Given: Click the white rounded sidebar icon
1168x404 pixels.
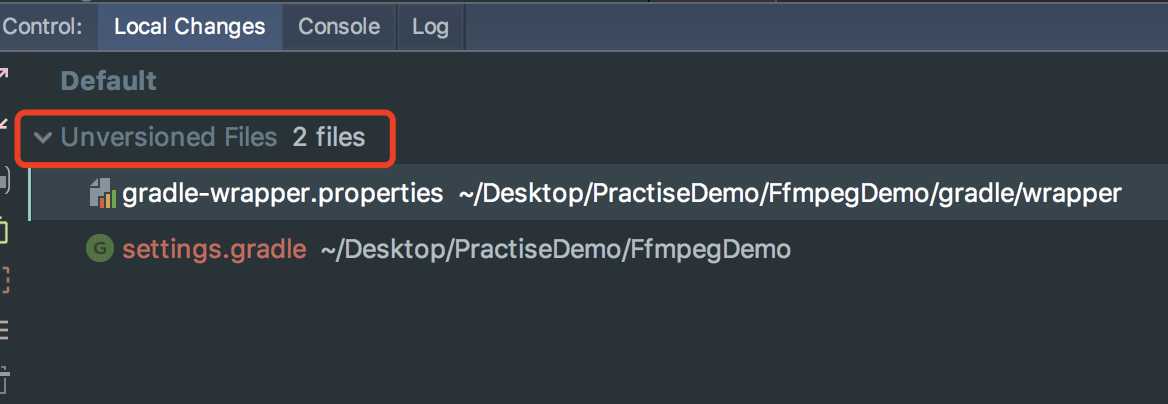Looking at the screenshot, I should pos(4,181).
